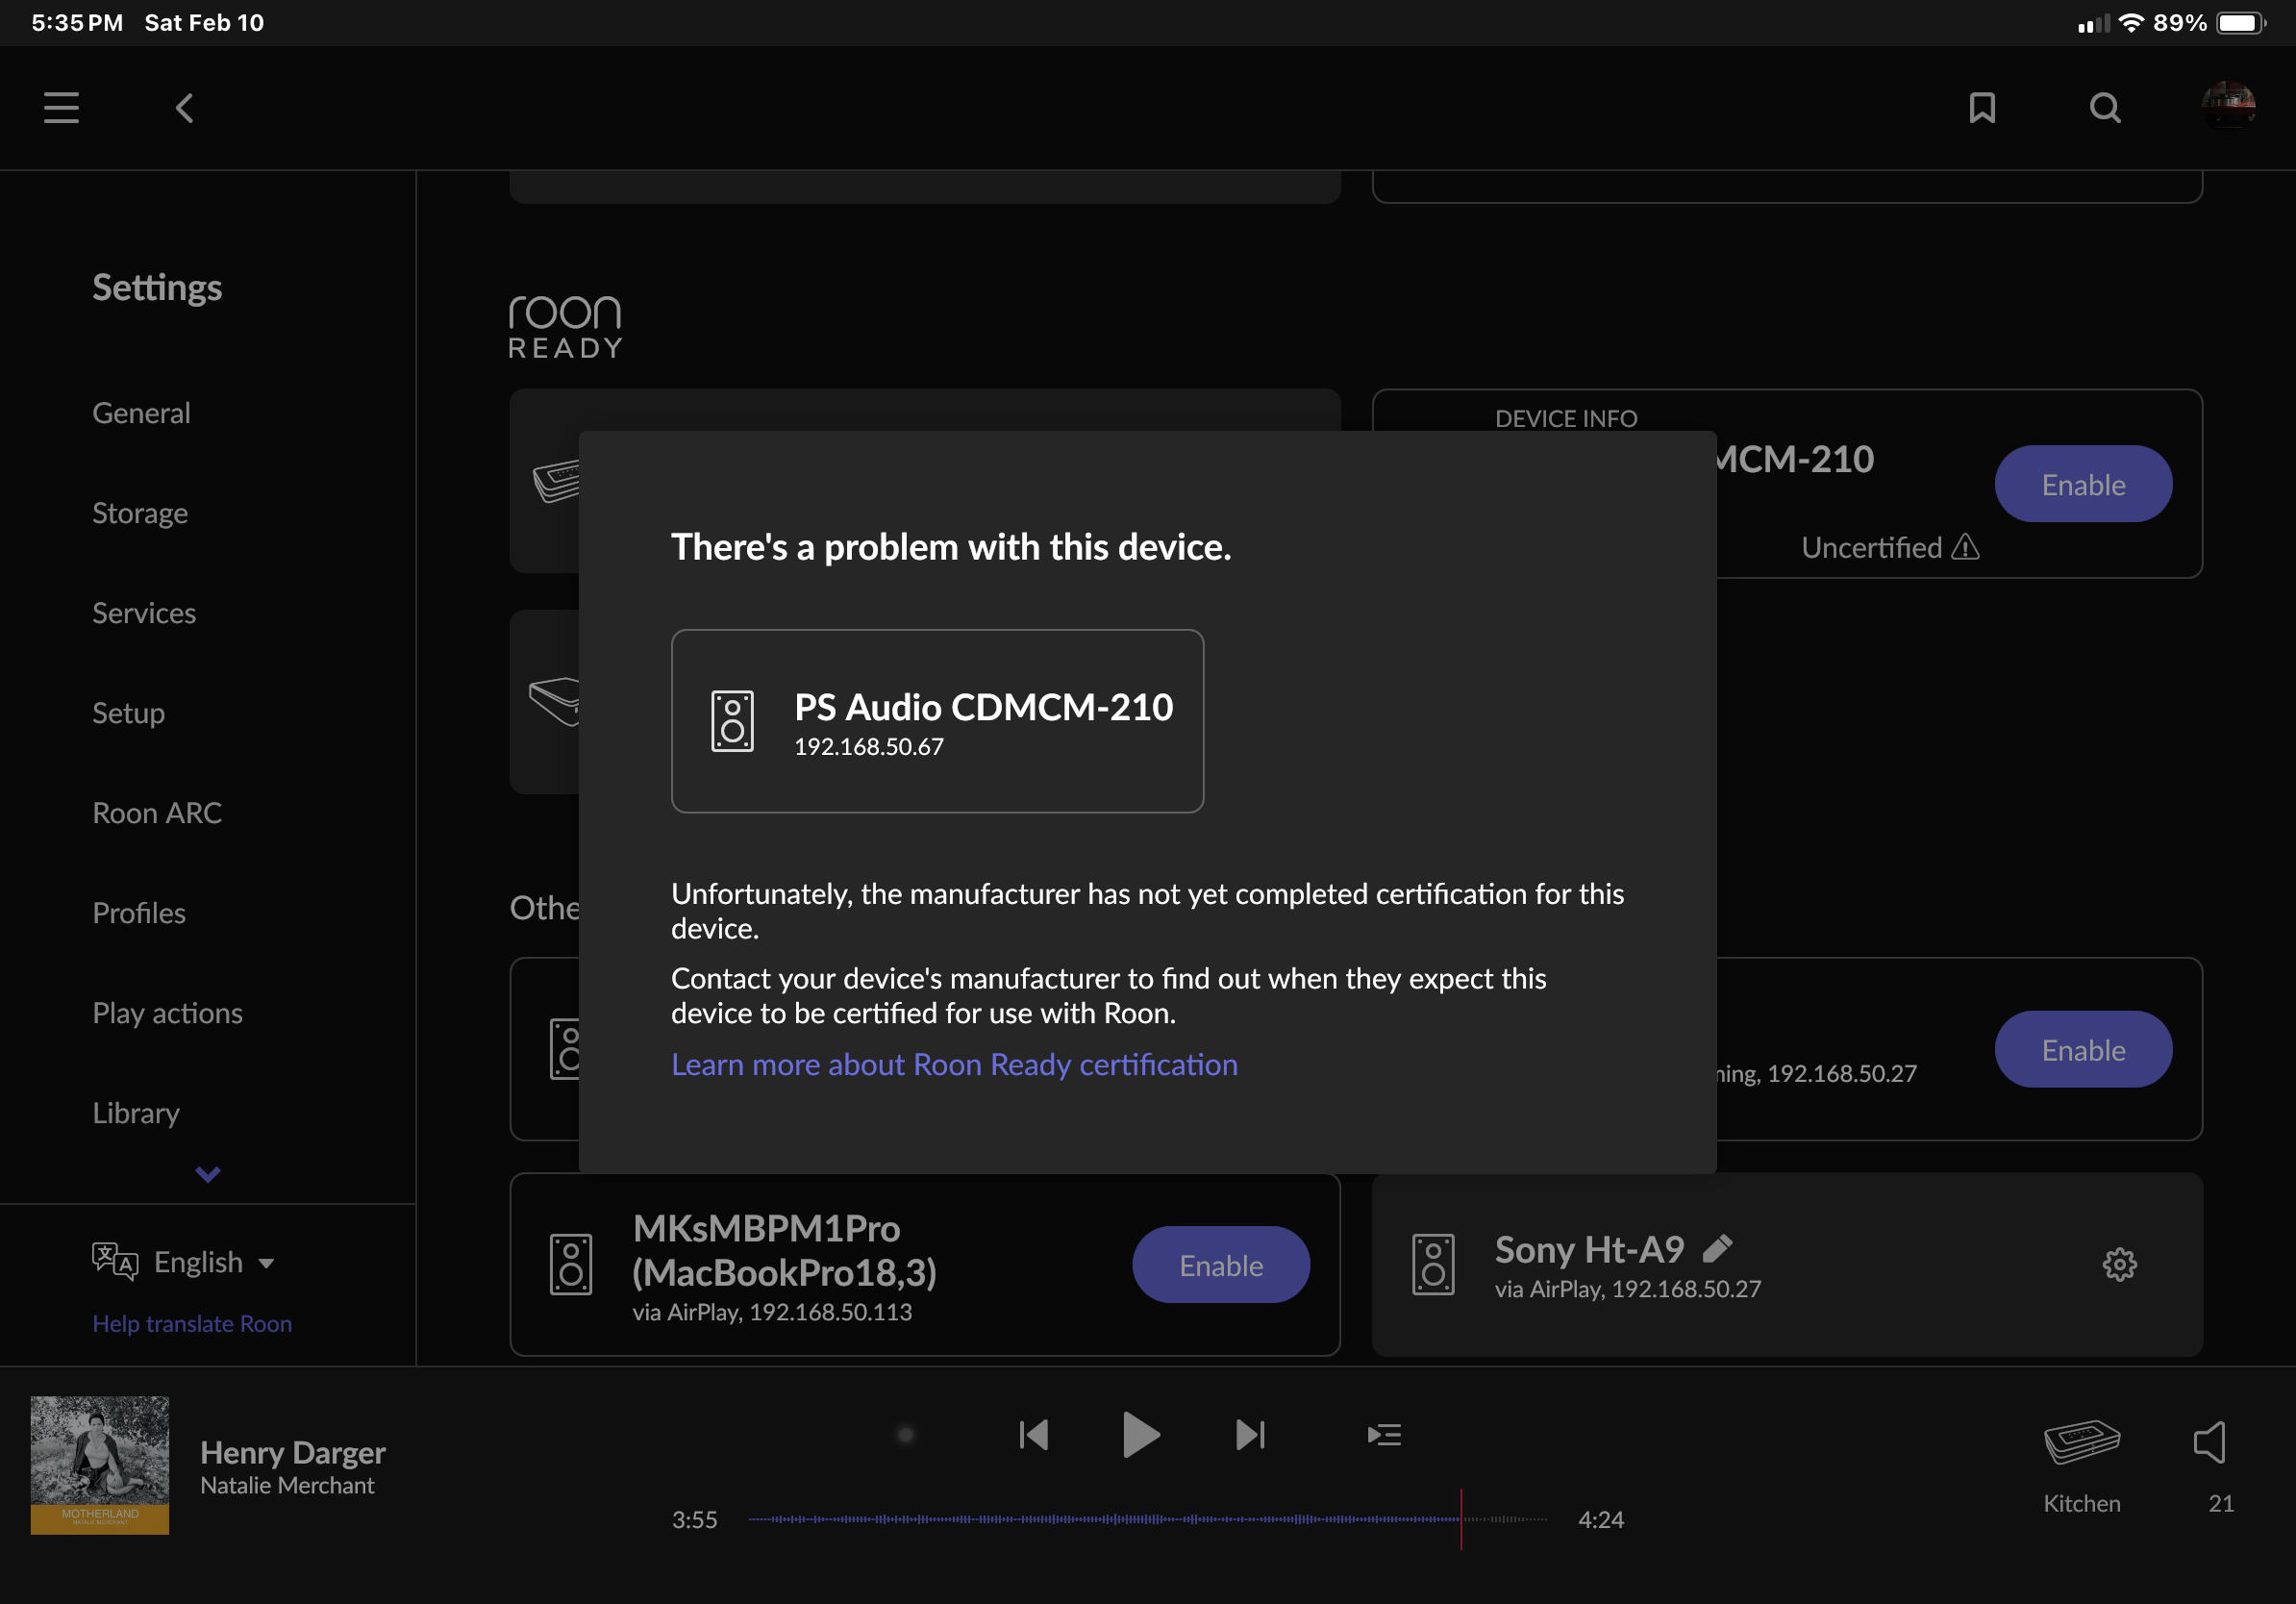2296x1604 pixels.
Task: Click speaker icon in PS Audio dialog card
Action: pyautogui.click(x=732, y=721)
